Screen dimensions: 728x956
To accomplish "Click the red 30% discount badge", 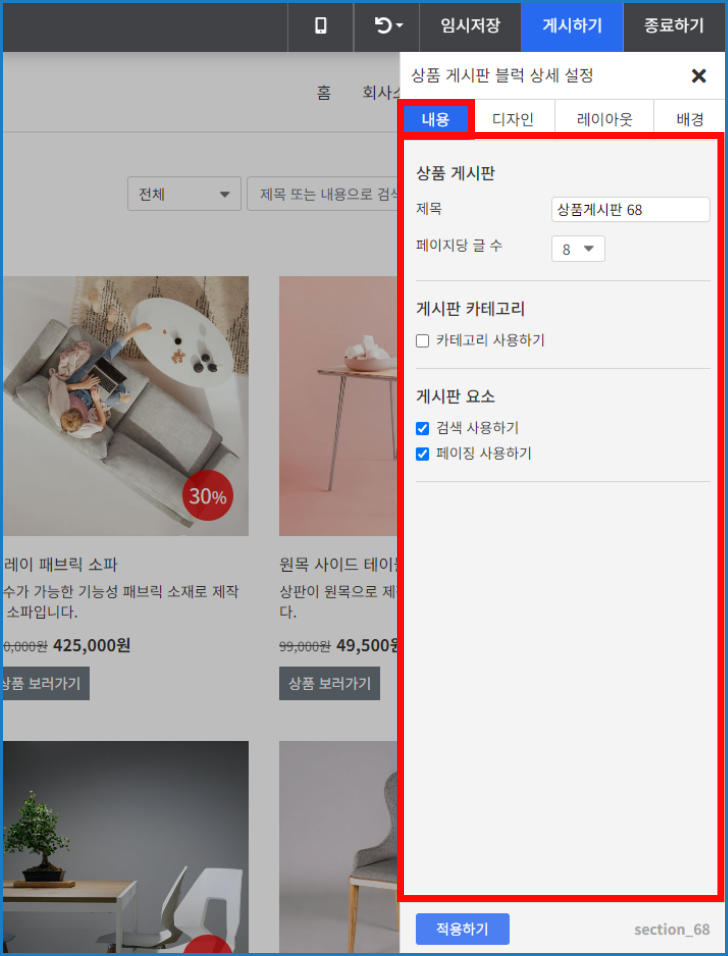I will (x=207, y=496).
